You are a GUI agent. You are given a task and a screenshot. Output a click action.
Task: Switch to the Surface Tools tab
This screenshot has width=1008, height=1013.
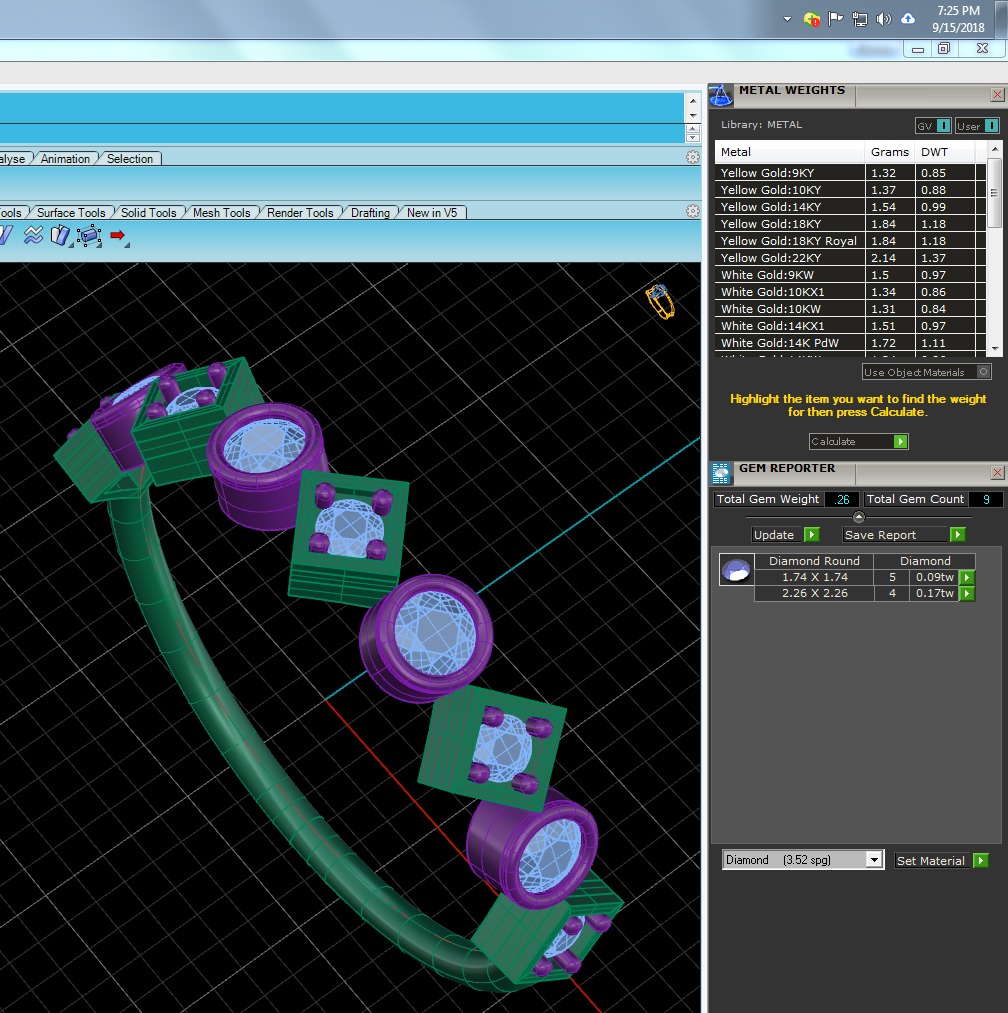[x=71, y=213]
